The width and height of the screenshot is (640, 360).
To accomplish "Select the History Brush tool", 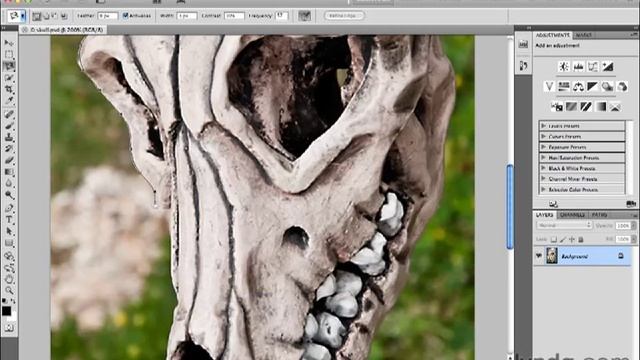I will tap(9, 149).
